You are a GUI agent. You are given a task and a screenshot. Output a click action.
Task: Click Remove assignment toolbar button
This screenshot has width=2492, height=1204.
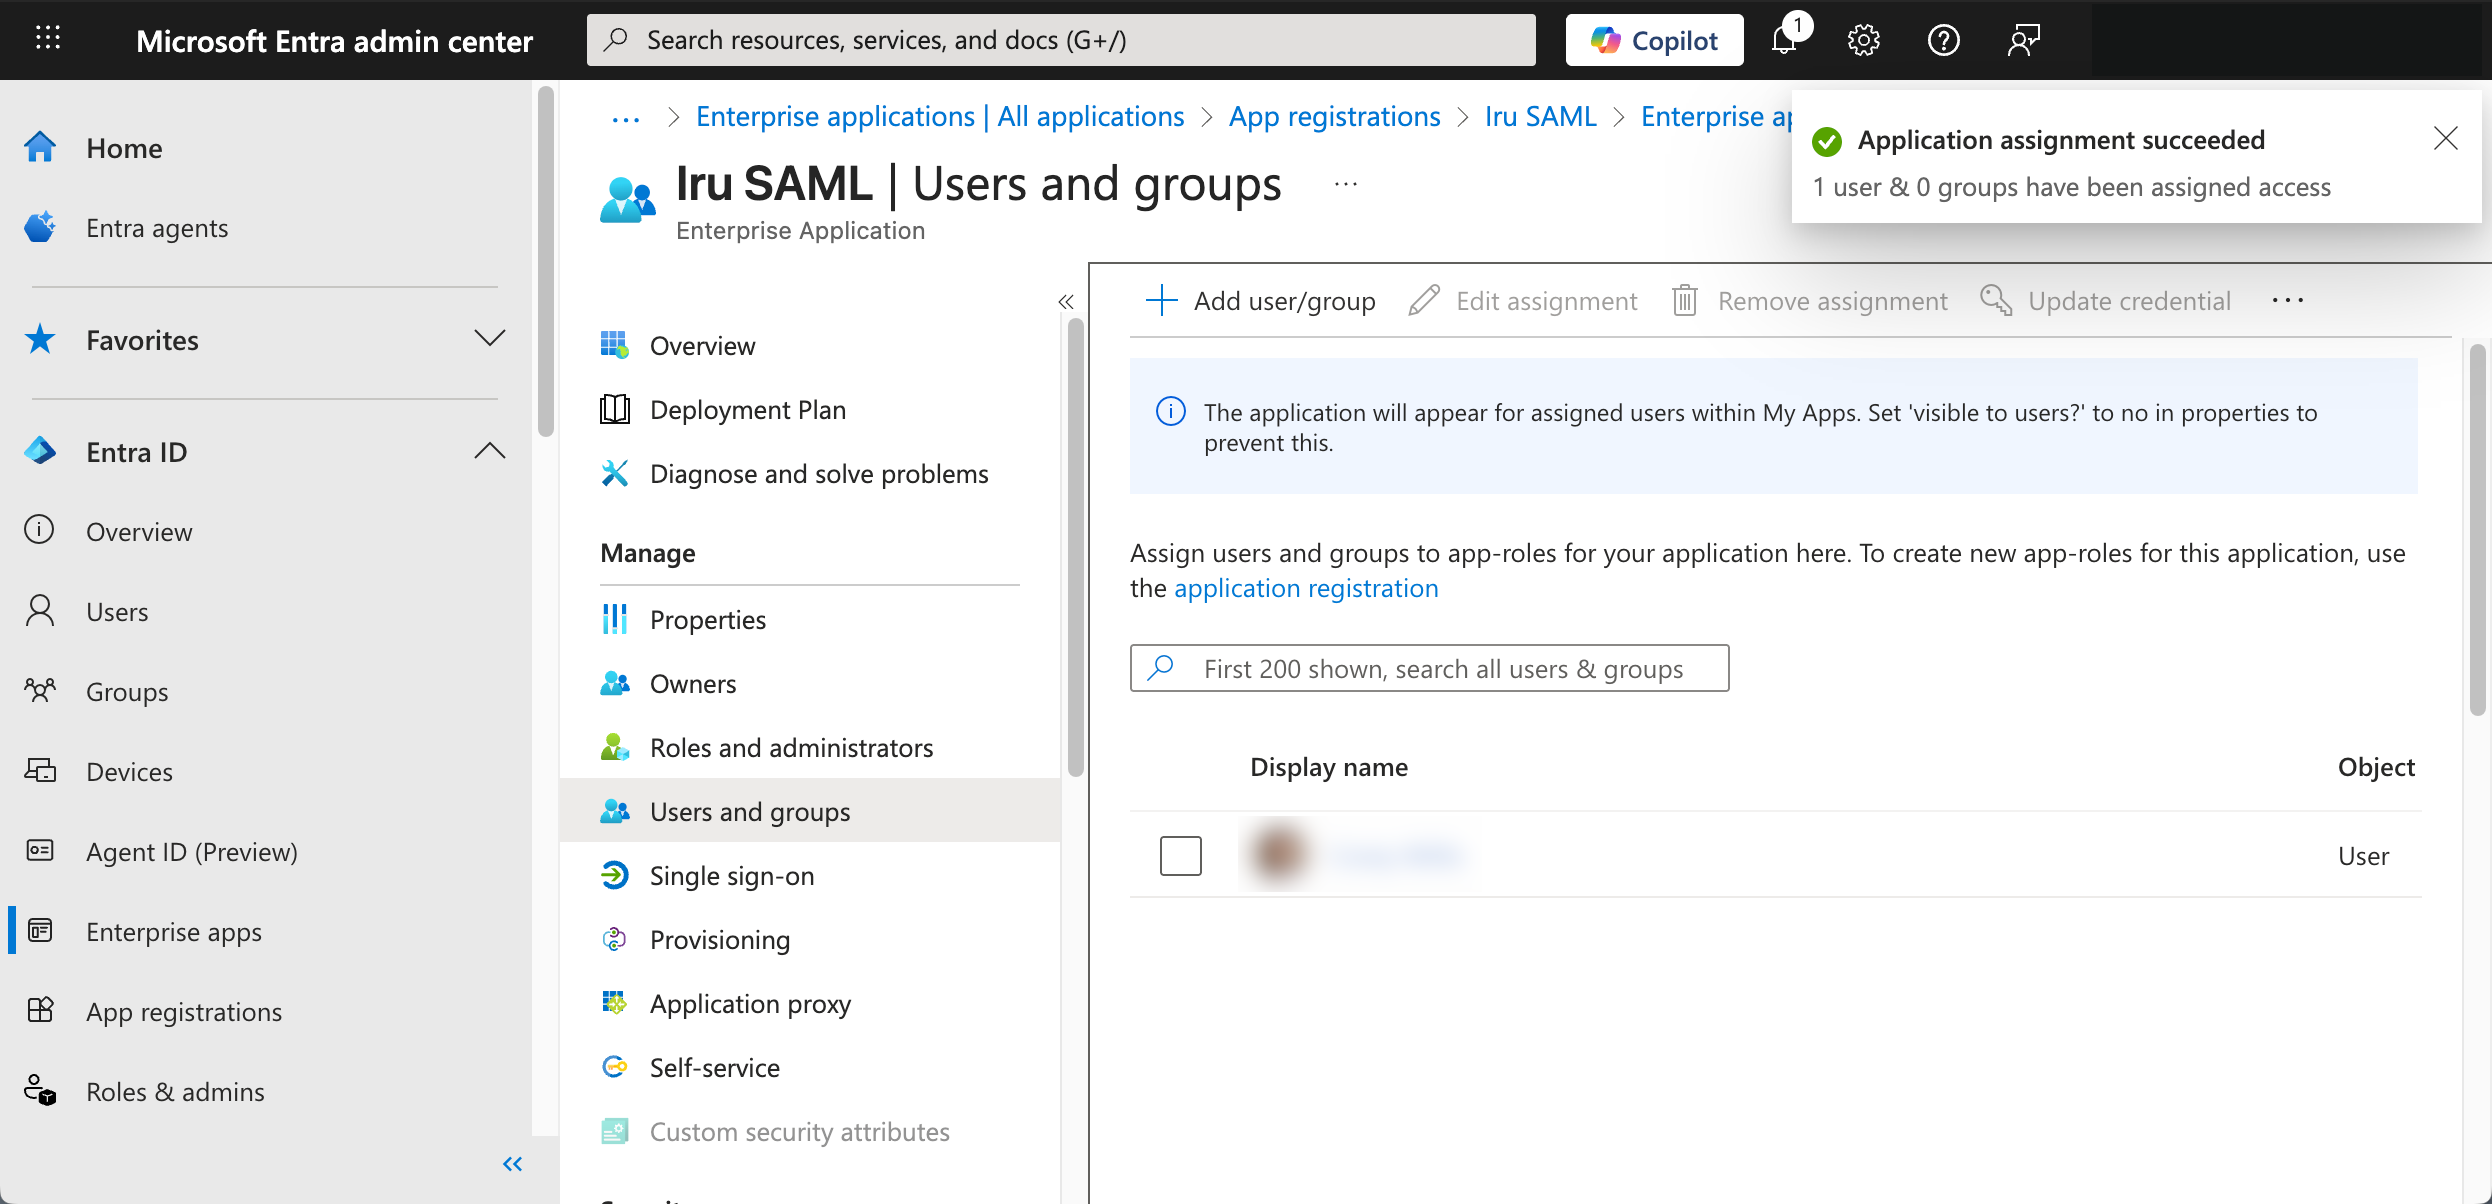click(x=1810, y=301)
